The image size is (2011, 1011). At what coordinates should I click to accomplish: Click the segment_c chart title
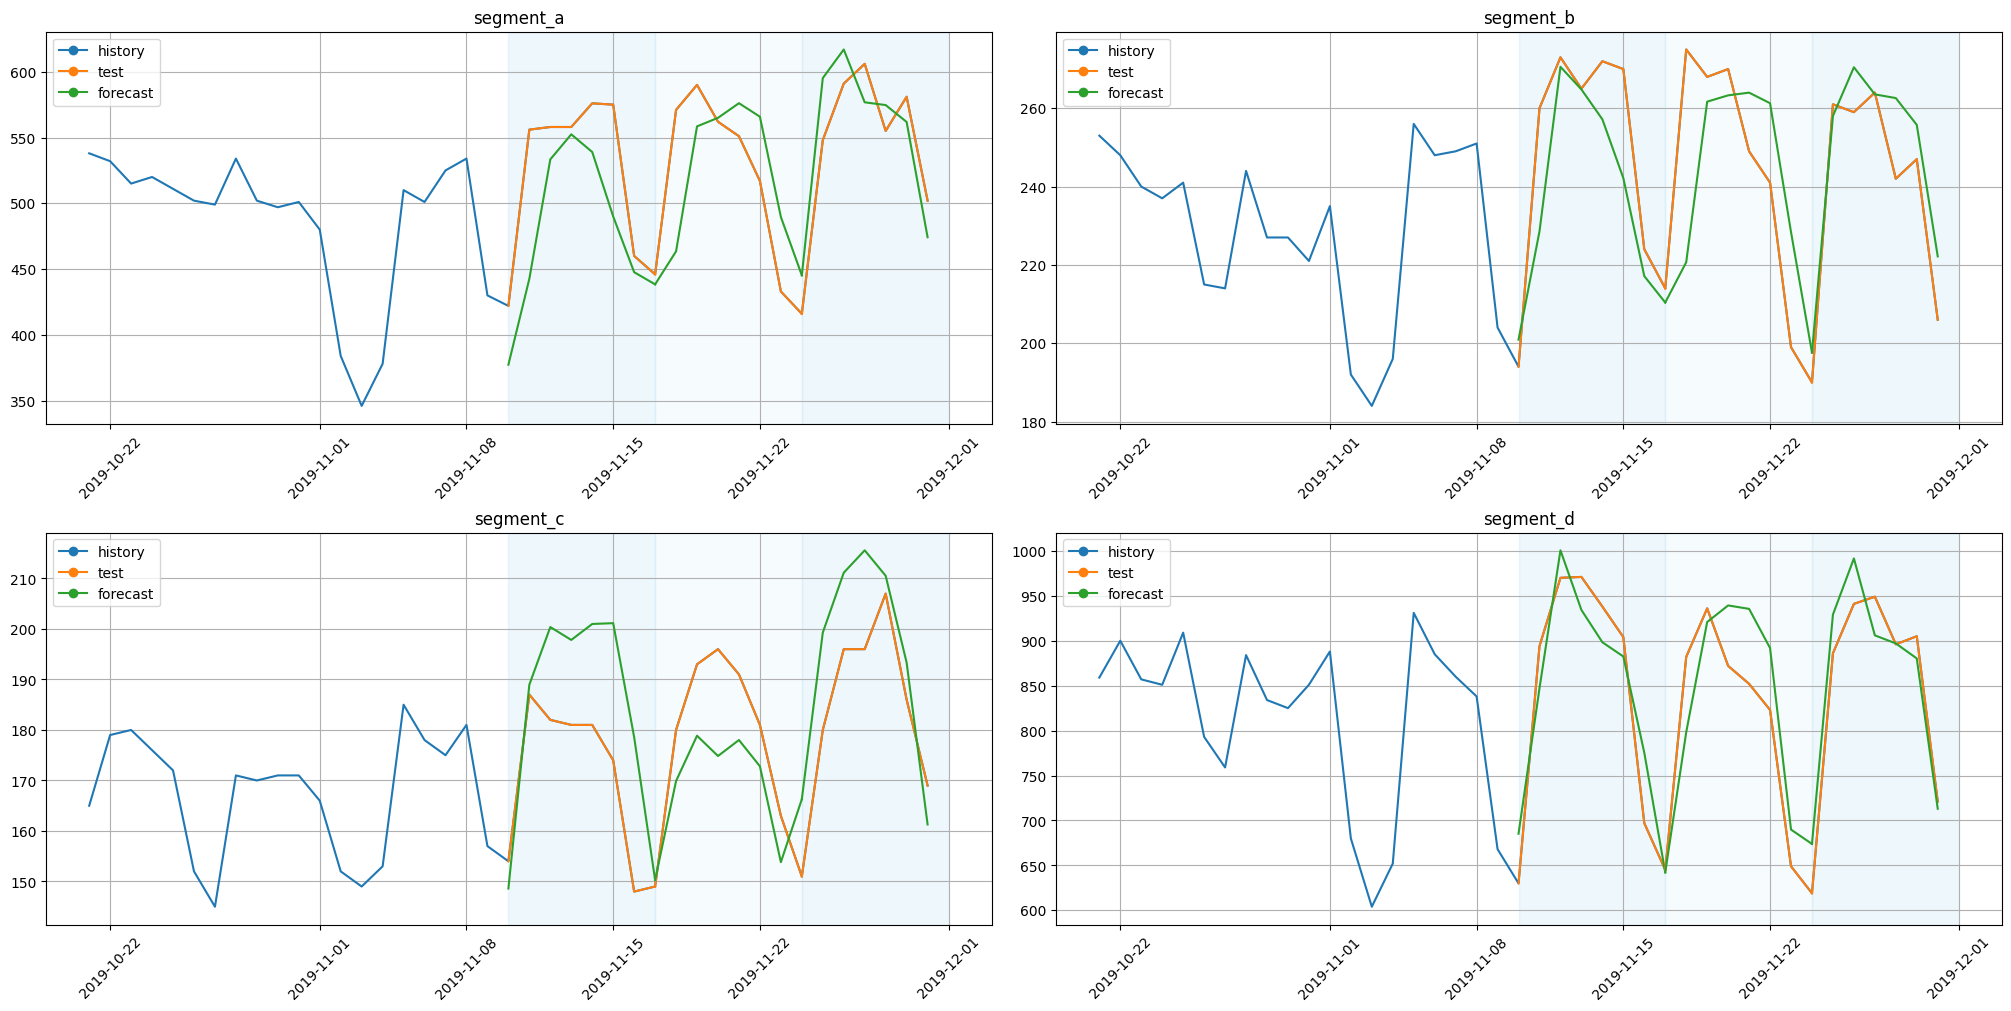click(519, 519)
